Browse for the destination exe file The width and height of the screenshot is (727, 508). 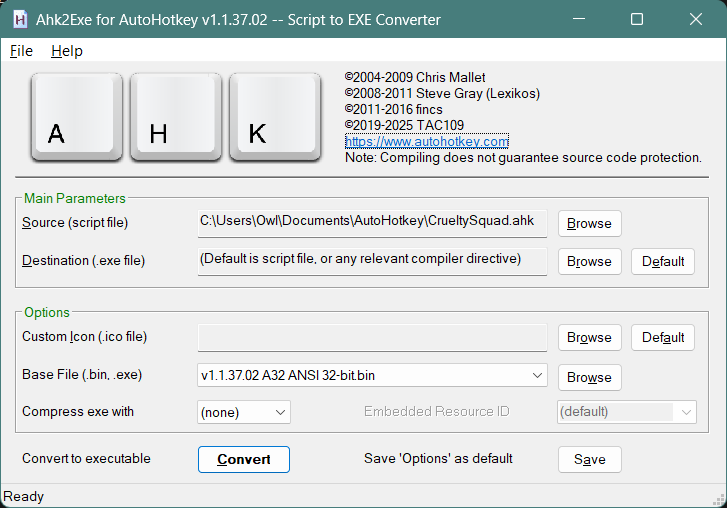coord(589,261)
